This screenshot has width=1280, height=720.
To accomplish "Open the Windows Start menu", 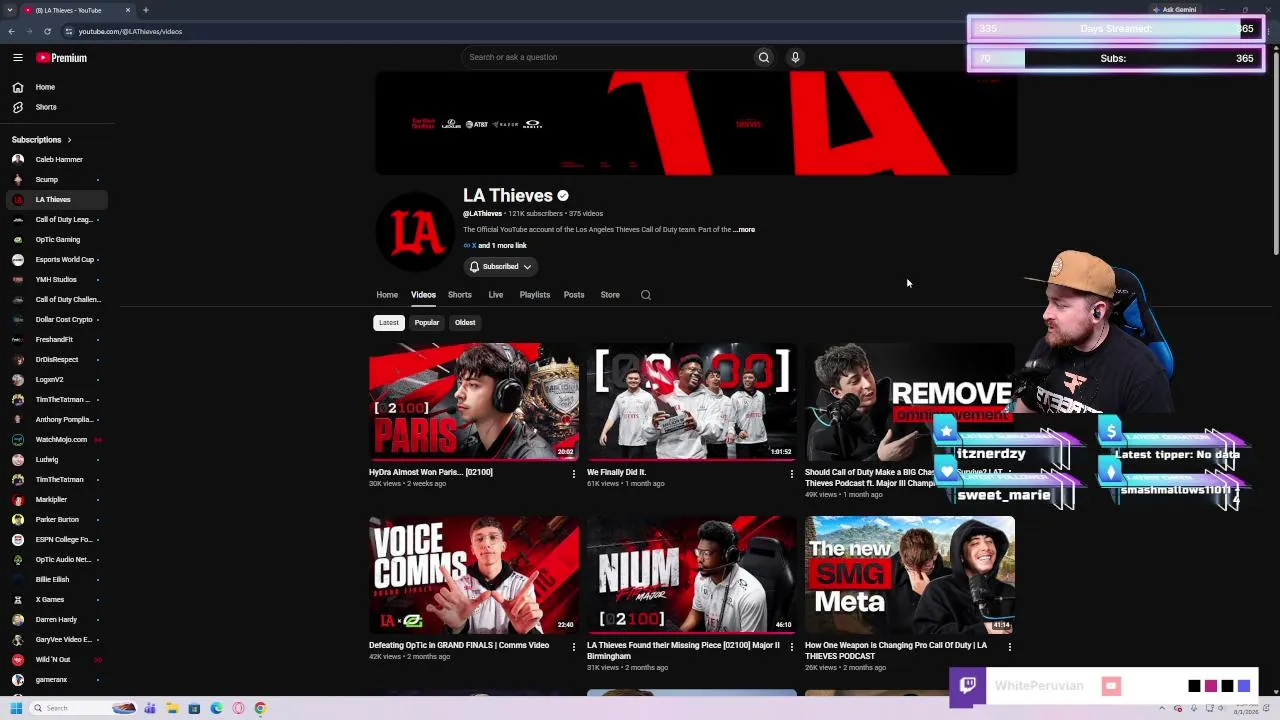I will coord(16,708).
